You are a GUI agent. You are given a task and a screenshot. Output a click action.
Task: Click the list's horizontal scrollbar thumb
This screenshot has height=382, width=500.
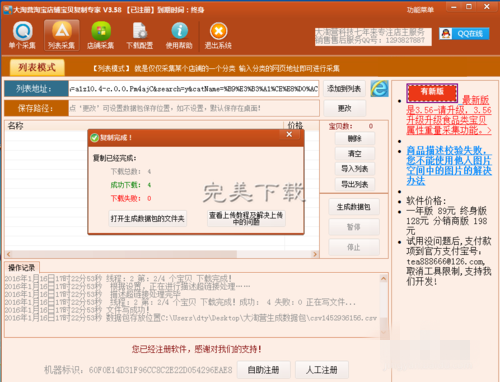pos(124,254)
